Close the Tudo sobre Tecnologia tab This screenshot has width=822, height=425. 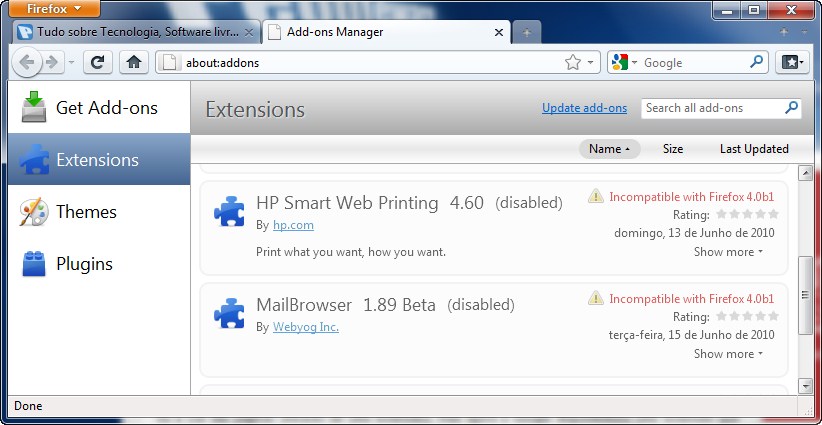[250, 32]
